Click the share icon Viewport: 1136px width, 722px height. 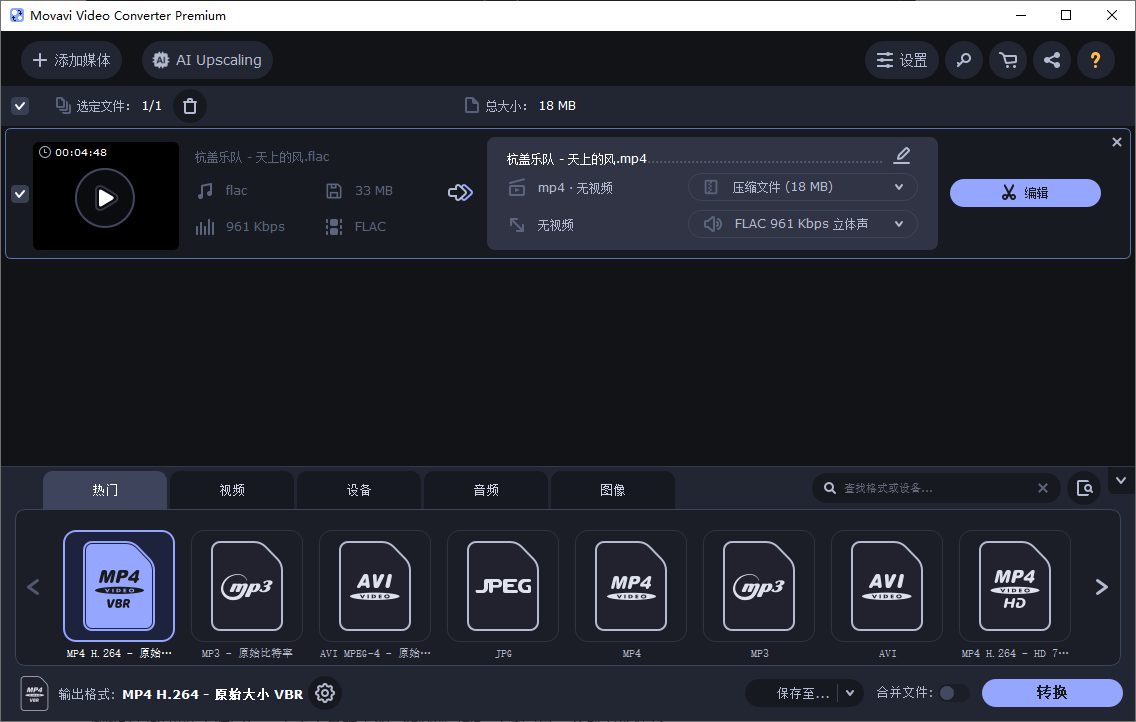click(x=1051, y=60)
